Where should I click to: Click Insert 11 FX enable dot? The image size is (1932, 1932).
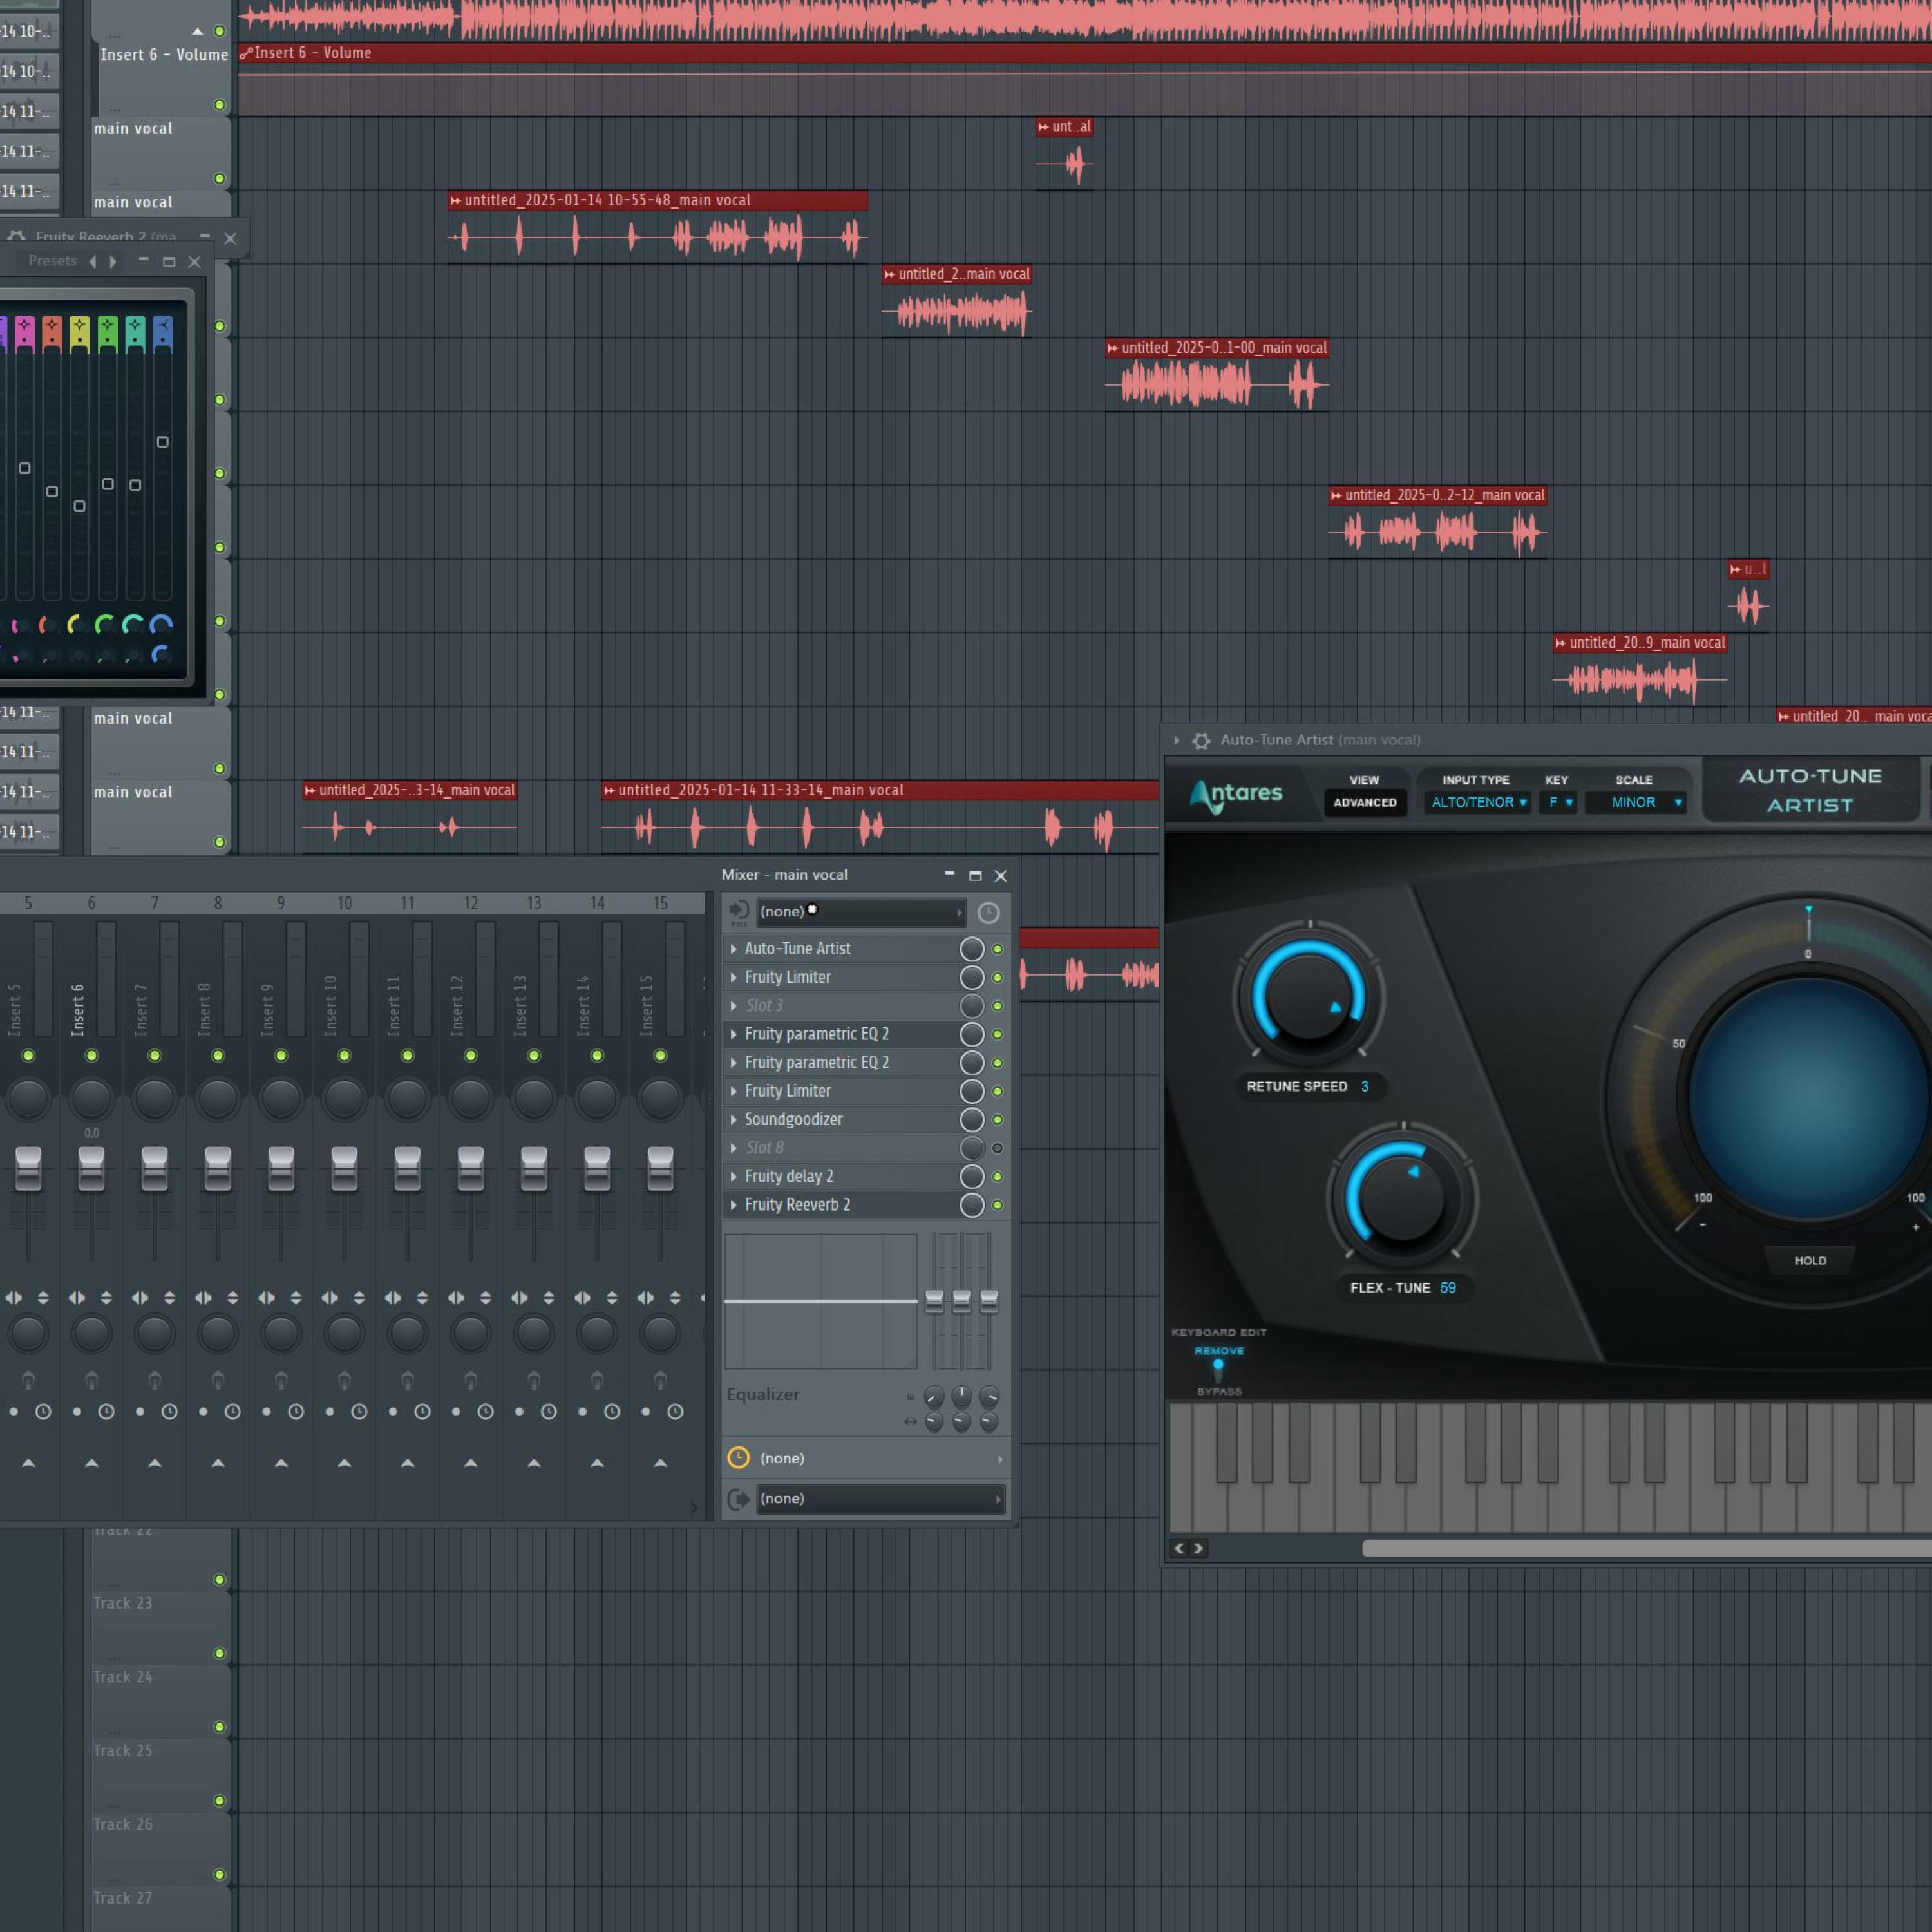pos(408,1380)
